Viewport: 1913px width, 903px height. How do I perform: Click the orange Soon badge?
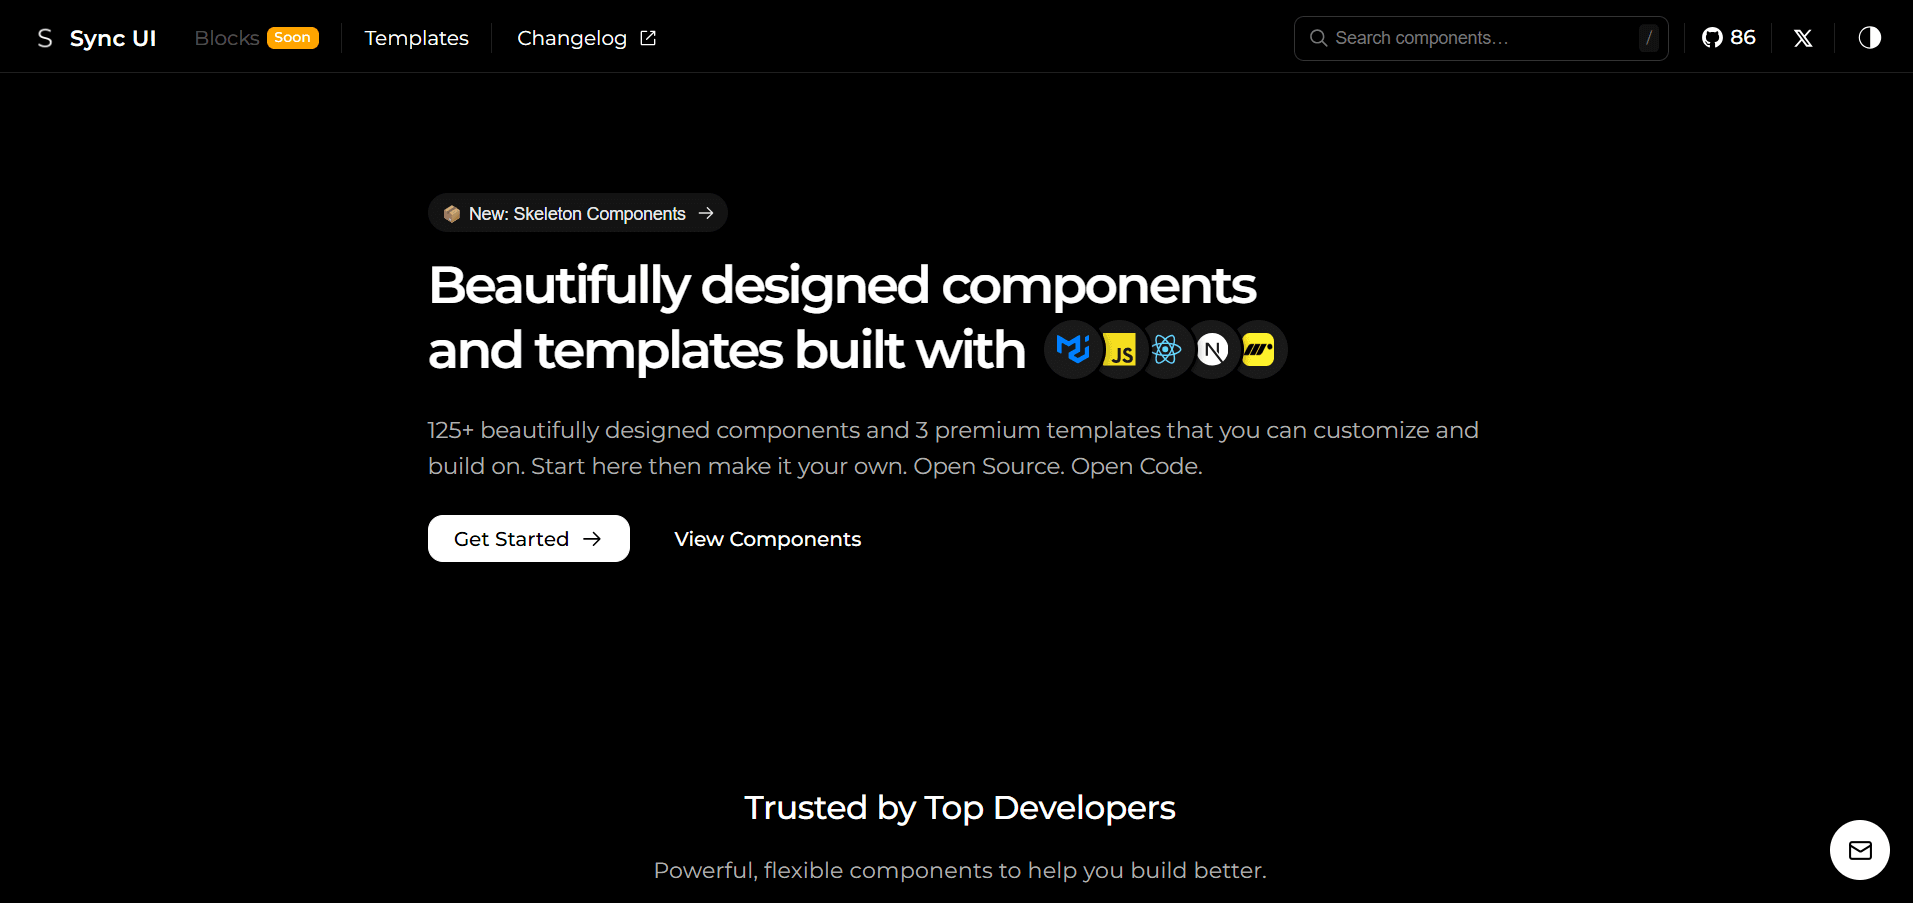click(293, 38)
